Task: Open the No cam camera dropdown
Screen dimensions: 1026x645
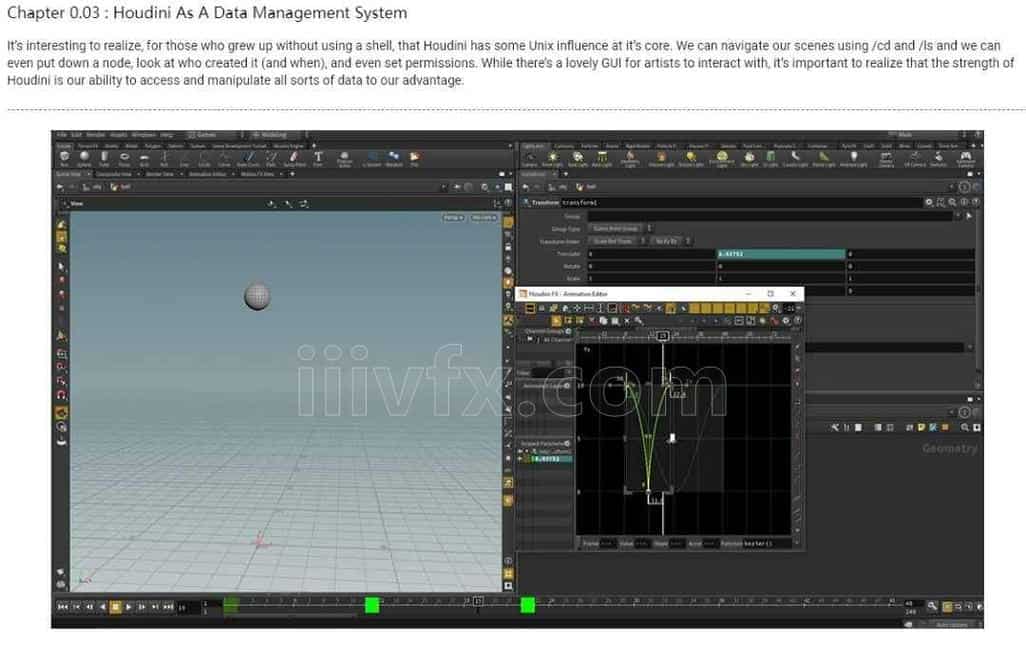Action: [x=484, y=218]
